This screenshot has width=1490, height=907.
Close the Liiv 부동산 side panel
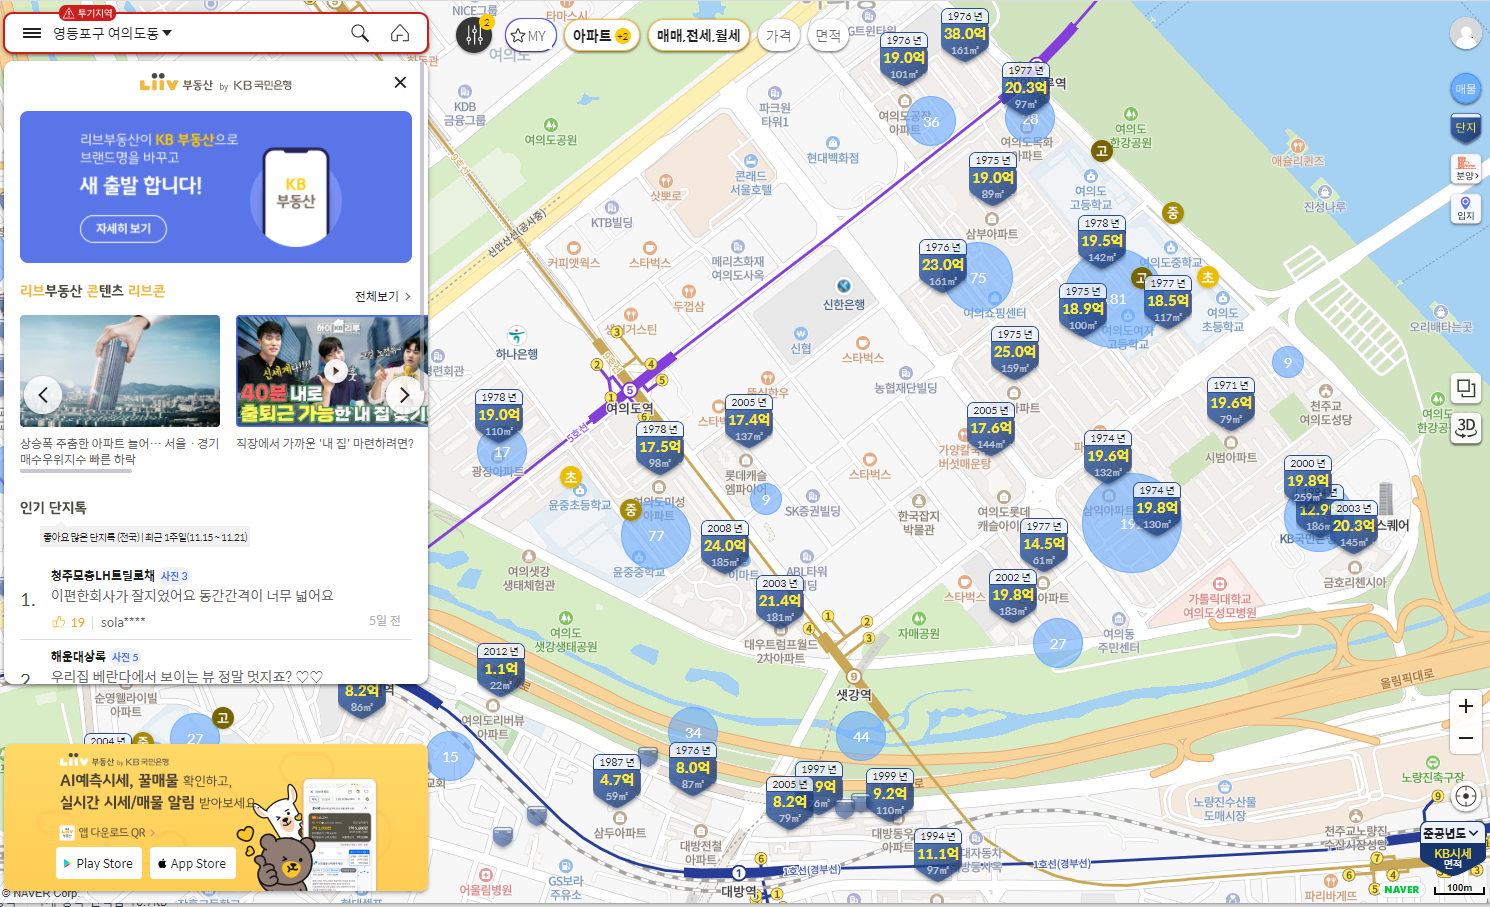pos(400,83)
